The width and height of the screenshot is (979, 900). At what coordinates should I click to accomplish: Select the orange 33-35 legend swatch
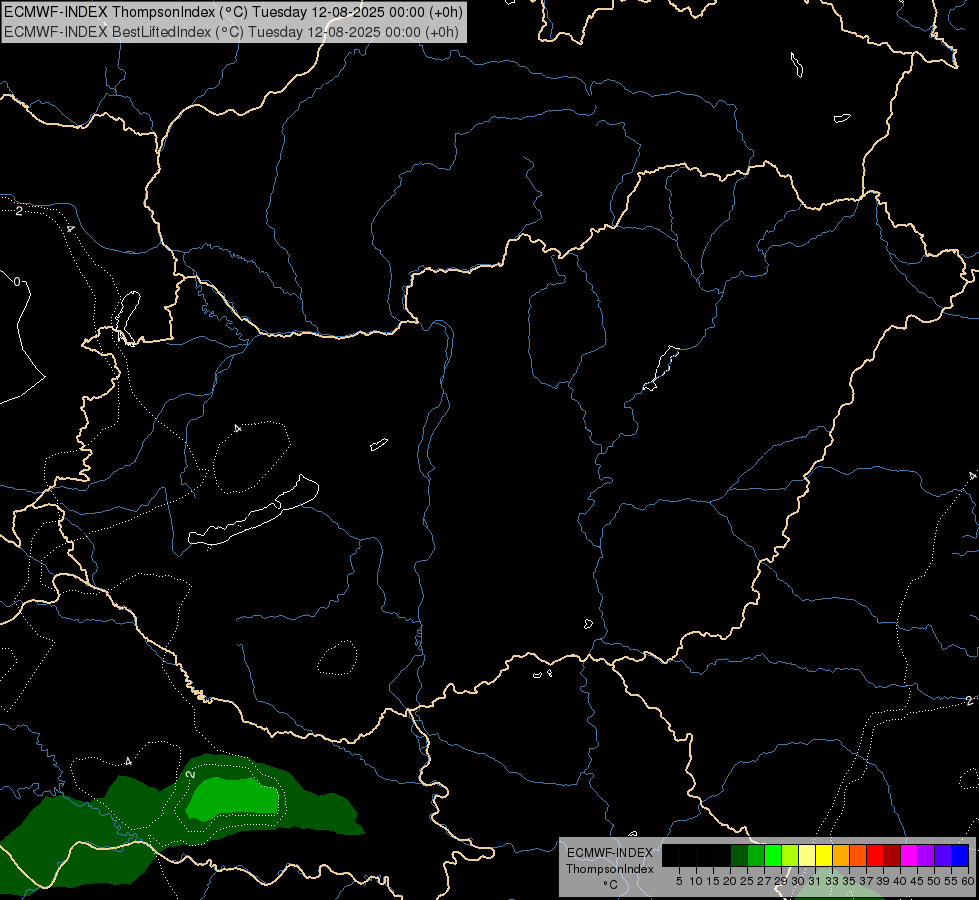click(x=841, y=855)
